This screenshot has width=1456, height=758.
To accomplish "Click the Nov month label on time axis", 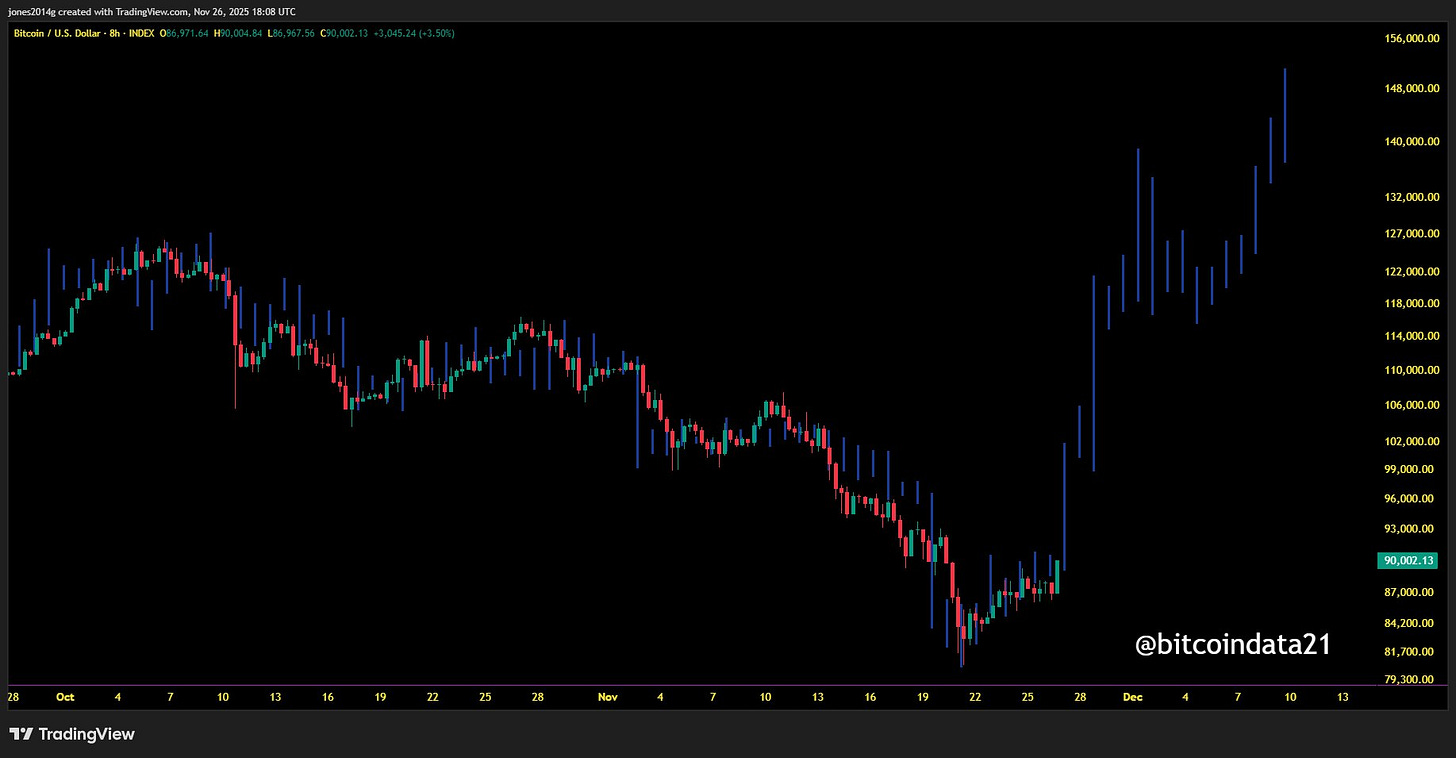I will point(608,697).
